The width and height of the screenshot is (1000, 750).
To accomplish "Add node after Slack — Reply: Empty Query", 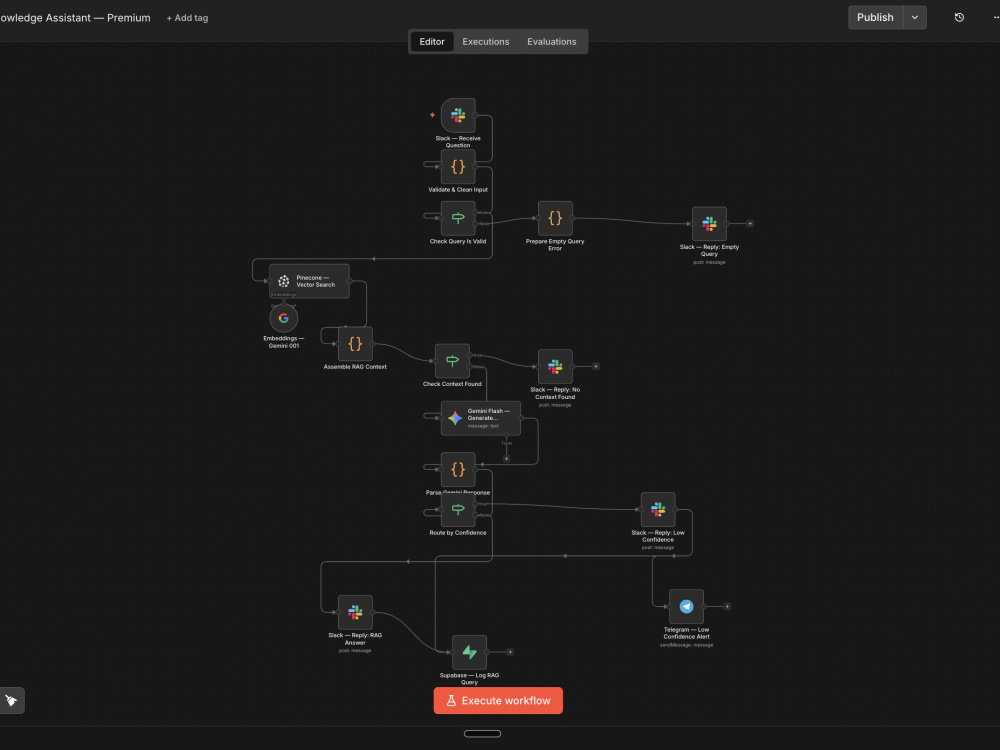I will [750, 224].
